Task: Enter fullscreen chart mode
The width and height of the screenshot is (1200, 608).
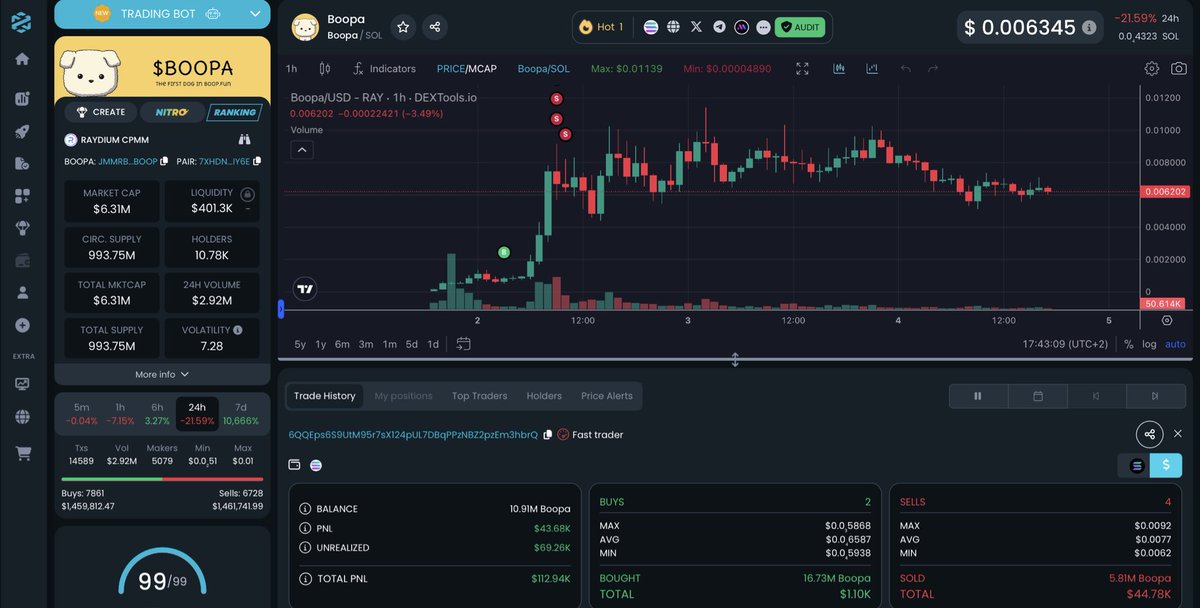Action: point(802,69)
